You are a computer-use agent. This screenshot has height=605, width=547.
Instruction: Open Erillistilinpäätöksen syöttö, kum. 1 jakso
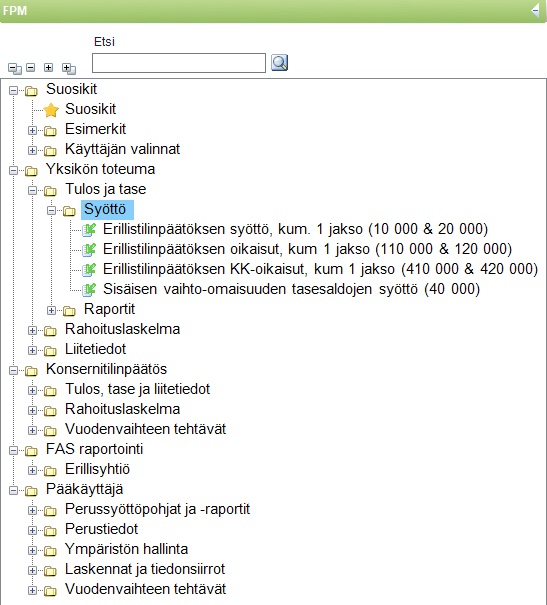295,229
